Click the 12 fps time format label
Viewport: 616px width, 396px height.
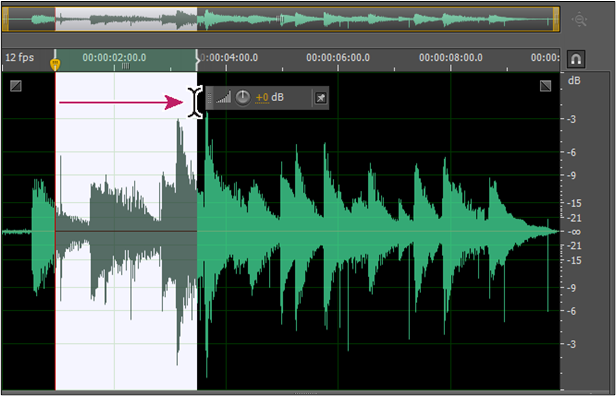(20, 58)
